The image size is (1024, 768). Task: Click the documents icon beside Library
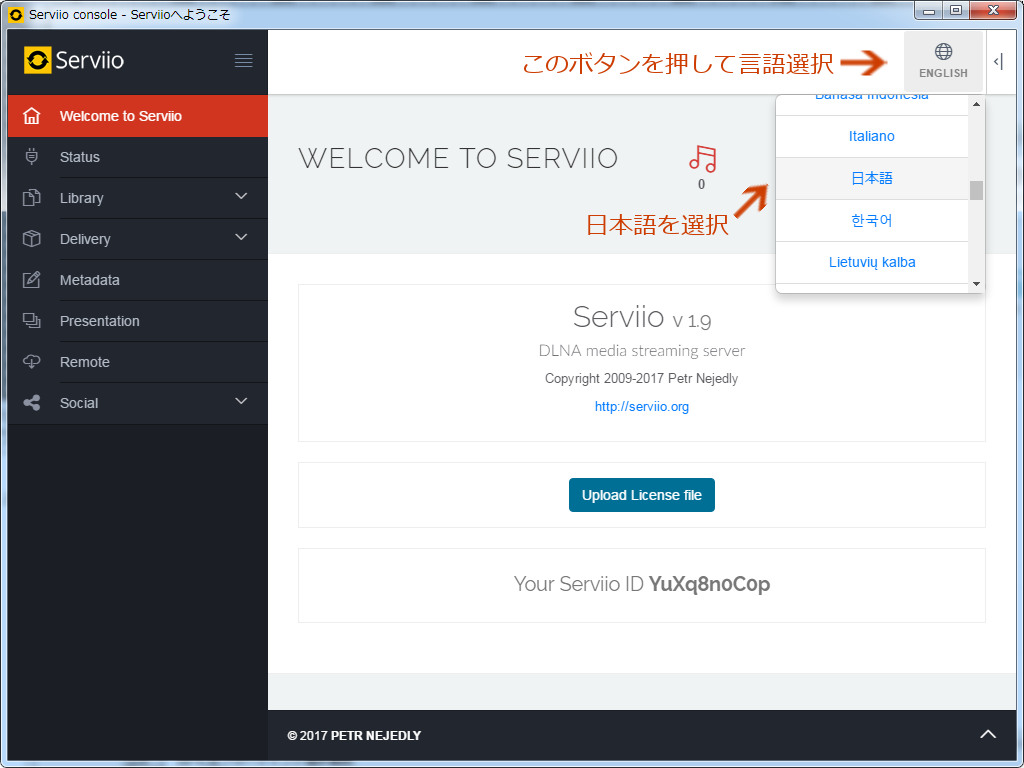(x=31, y=198)
